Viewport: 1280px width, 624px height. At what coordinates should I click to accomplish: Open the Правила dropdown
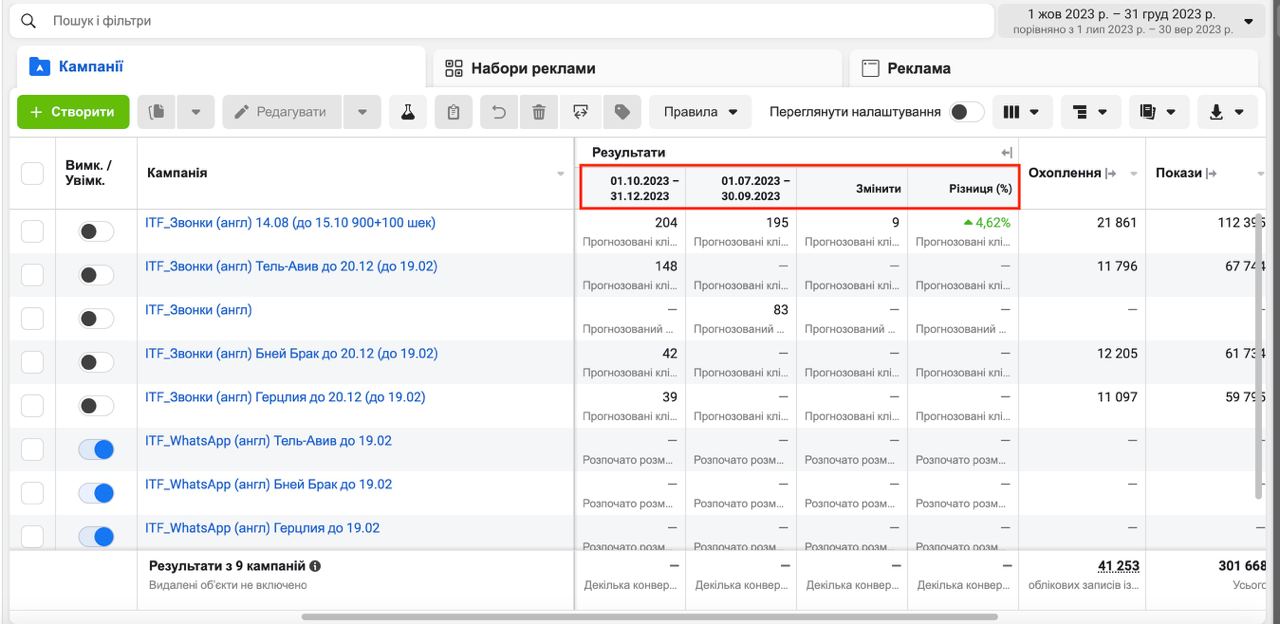700,111
